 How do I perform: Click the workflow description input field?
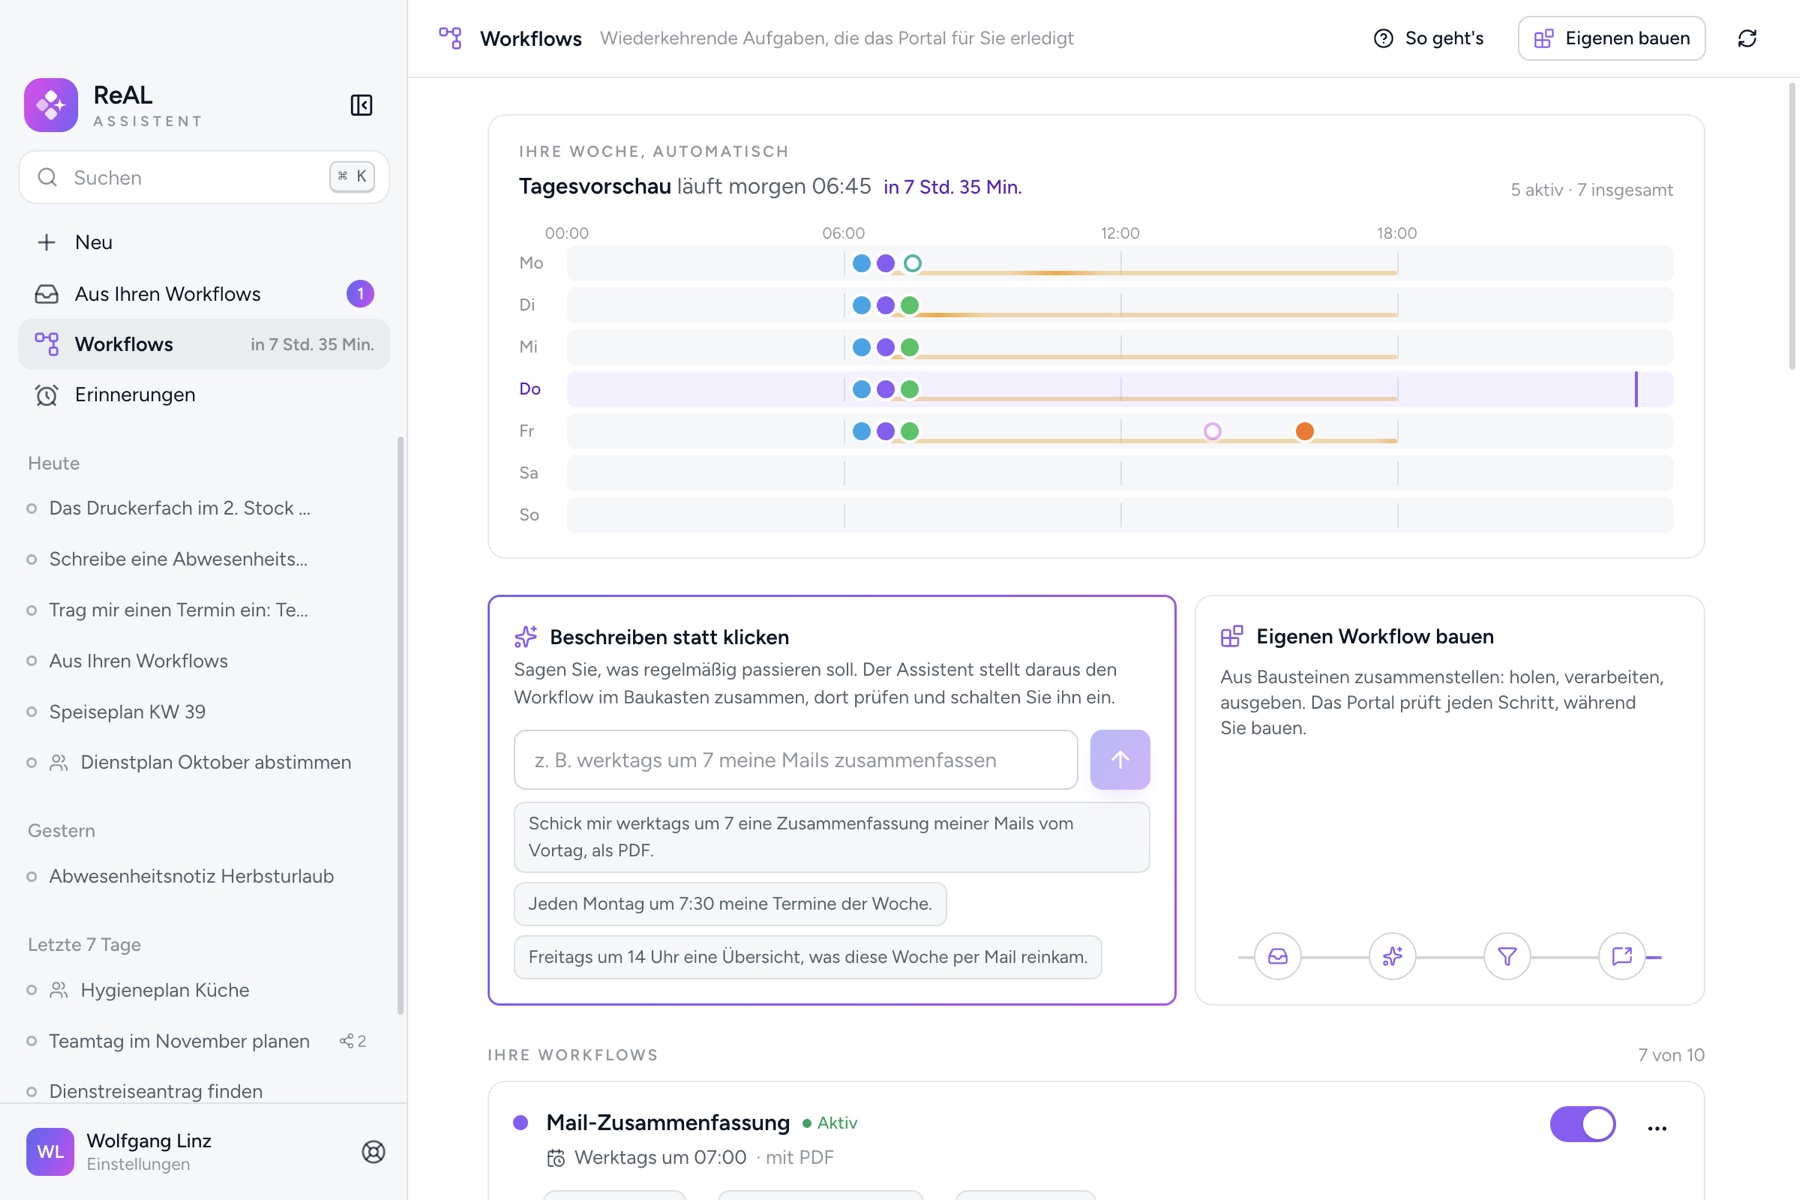click(796, 760)
